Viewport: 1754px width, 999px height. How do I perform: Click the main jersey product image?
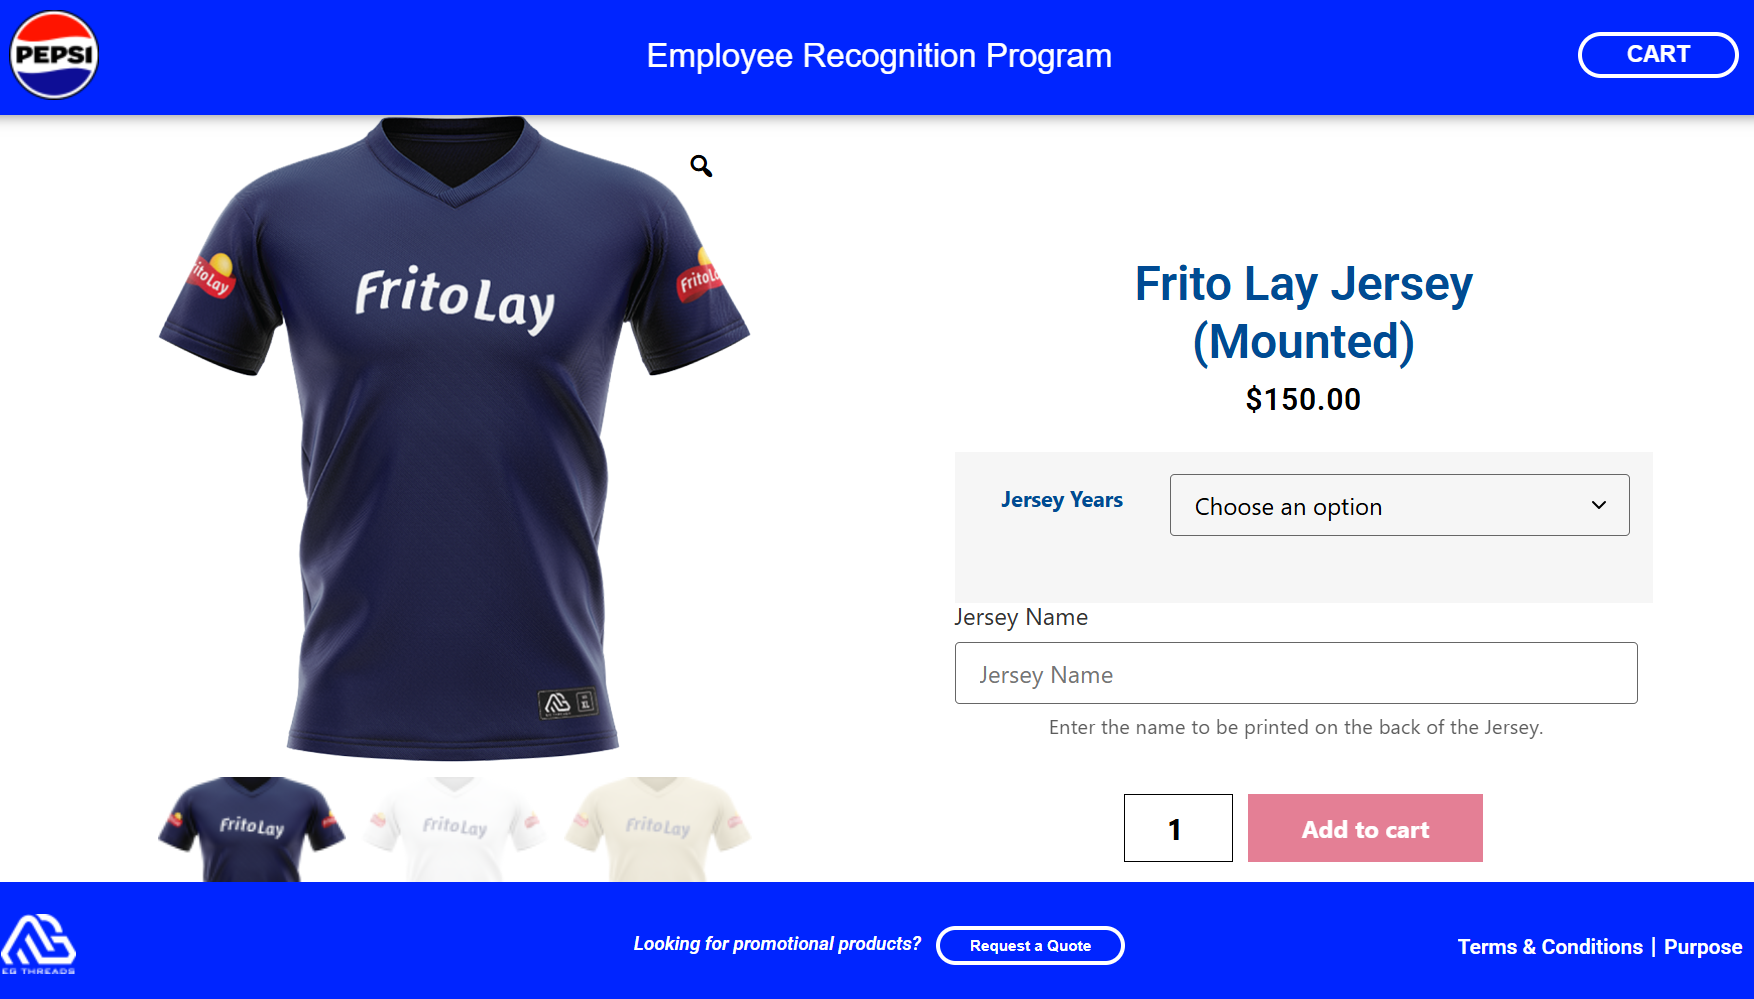pyautogui.click(x=455, y=438)
